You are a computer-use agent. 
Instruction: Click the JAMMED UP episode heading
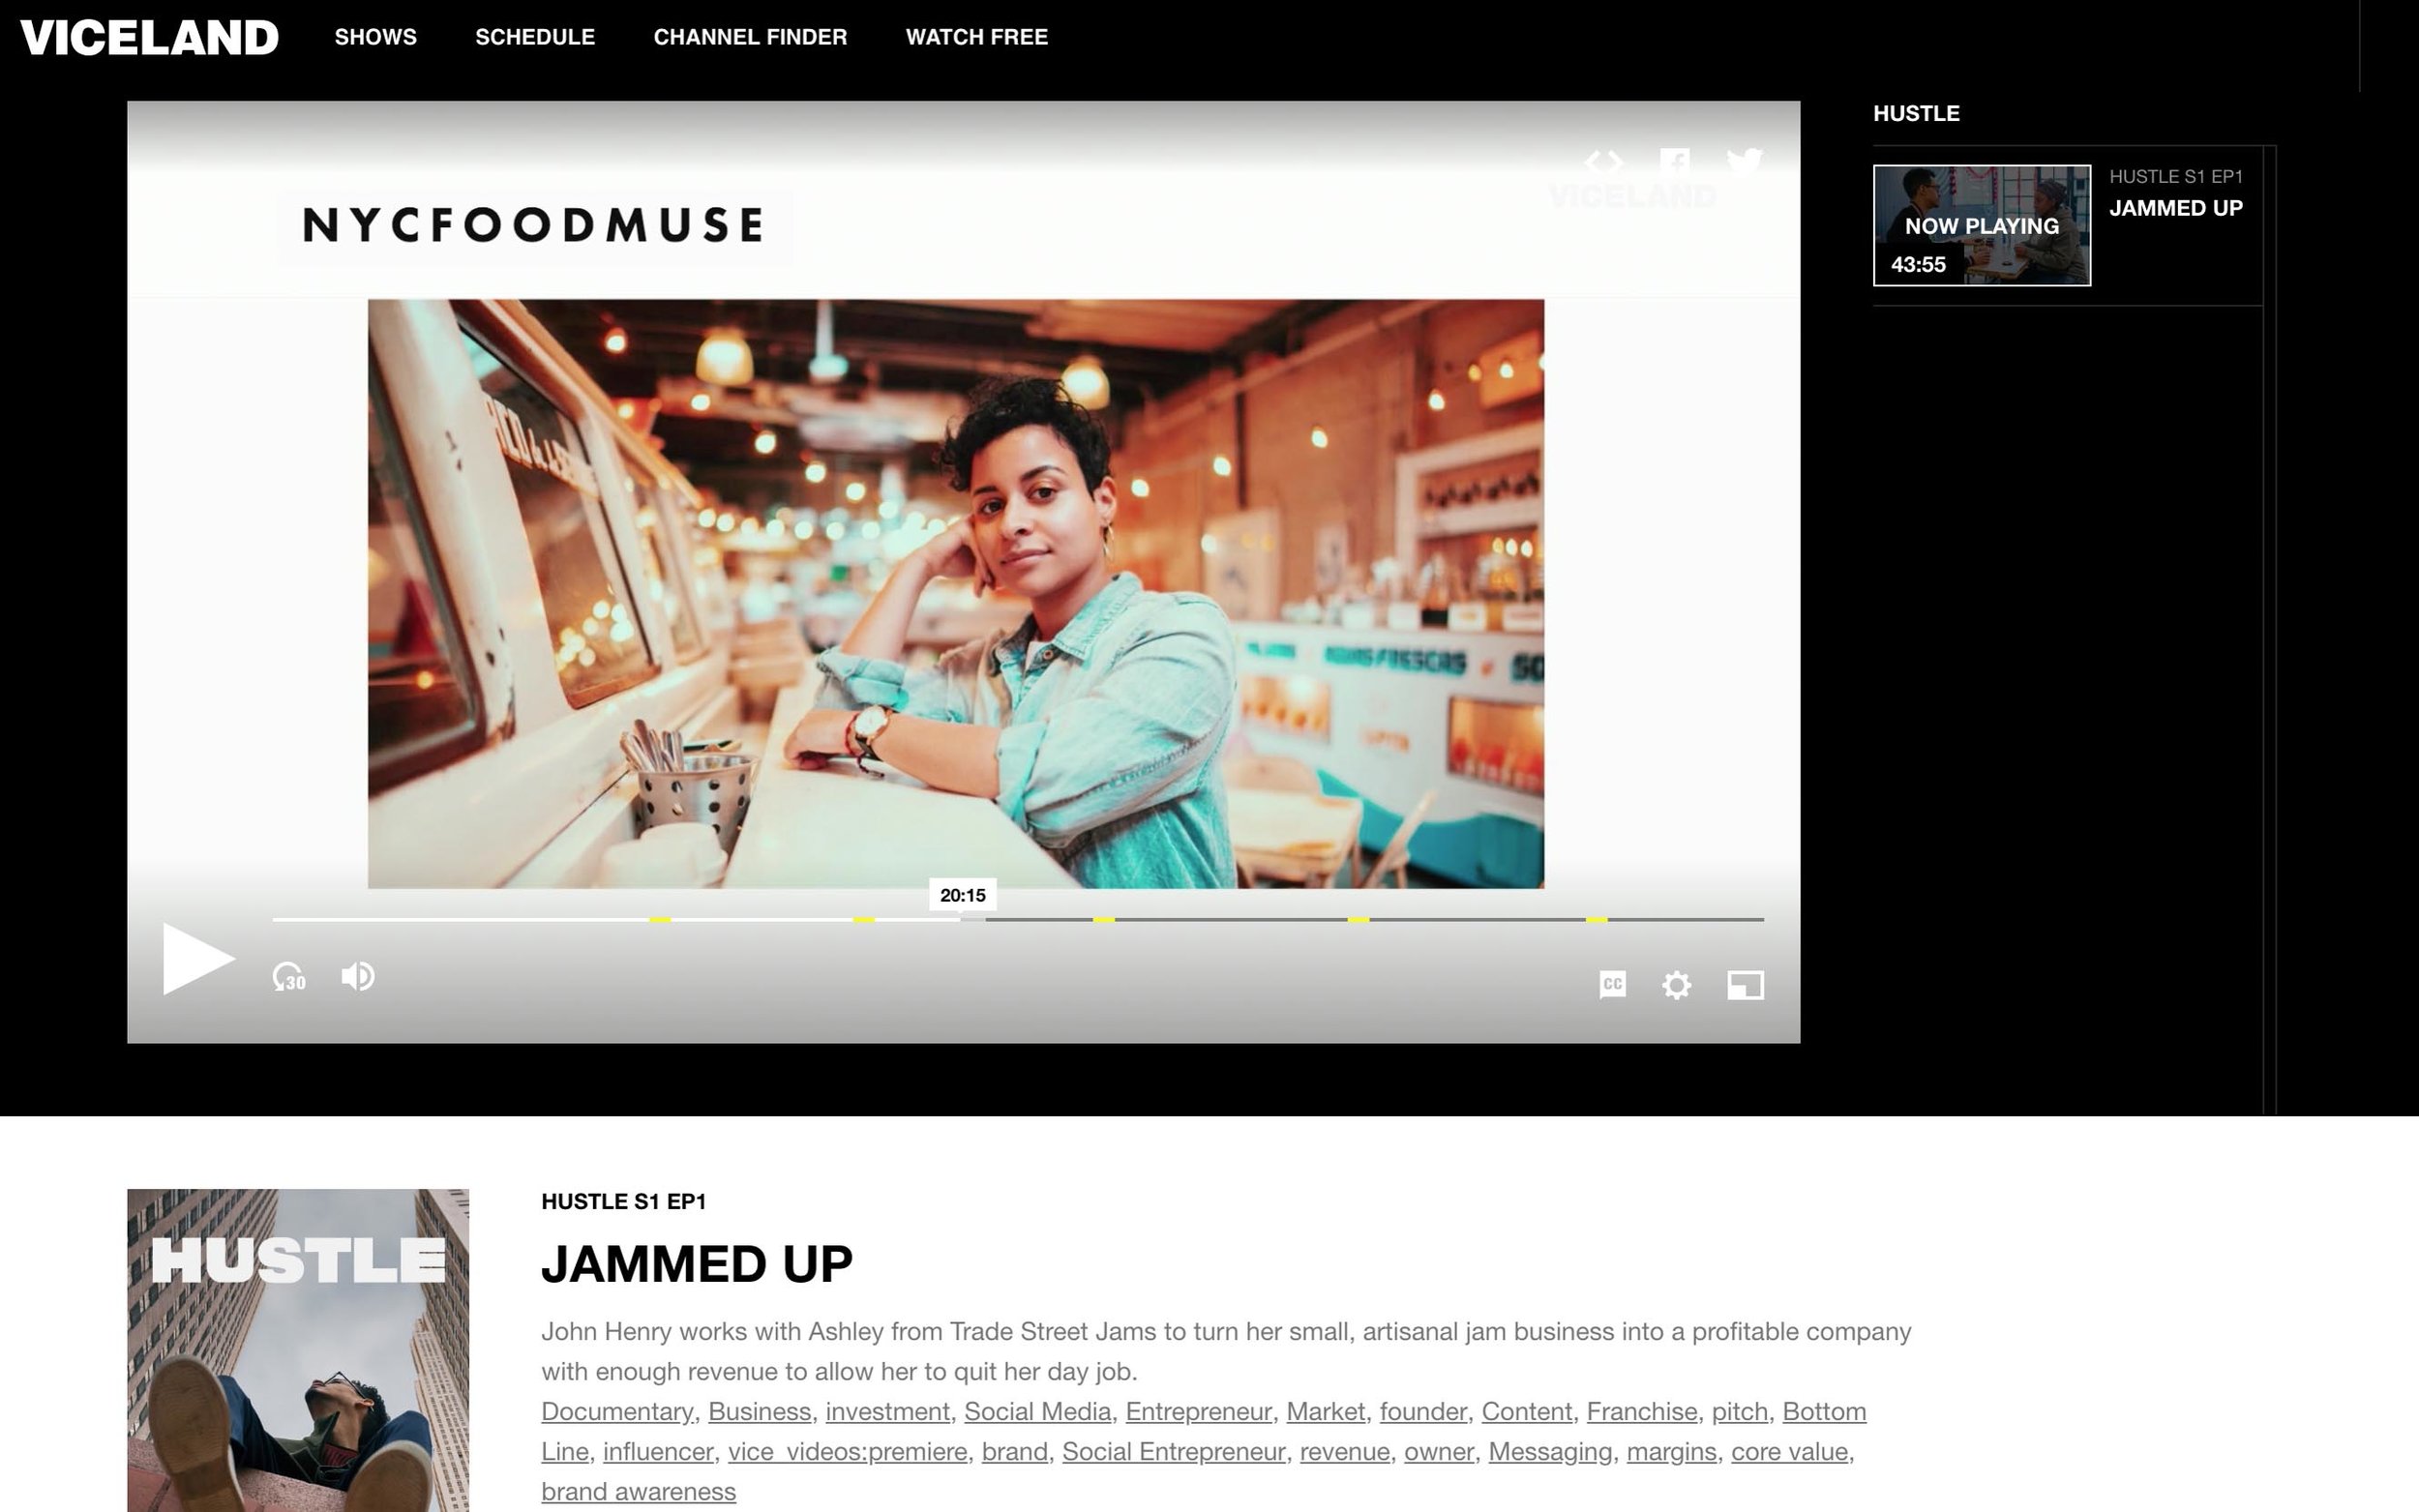697,1264
